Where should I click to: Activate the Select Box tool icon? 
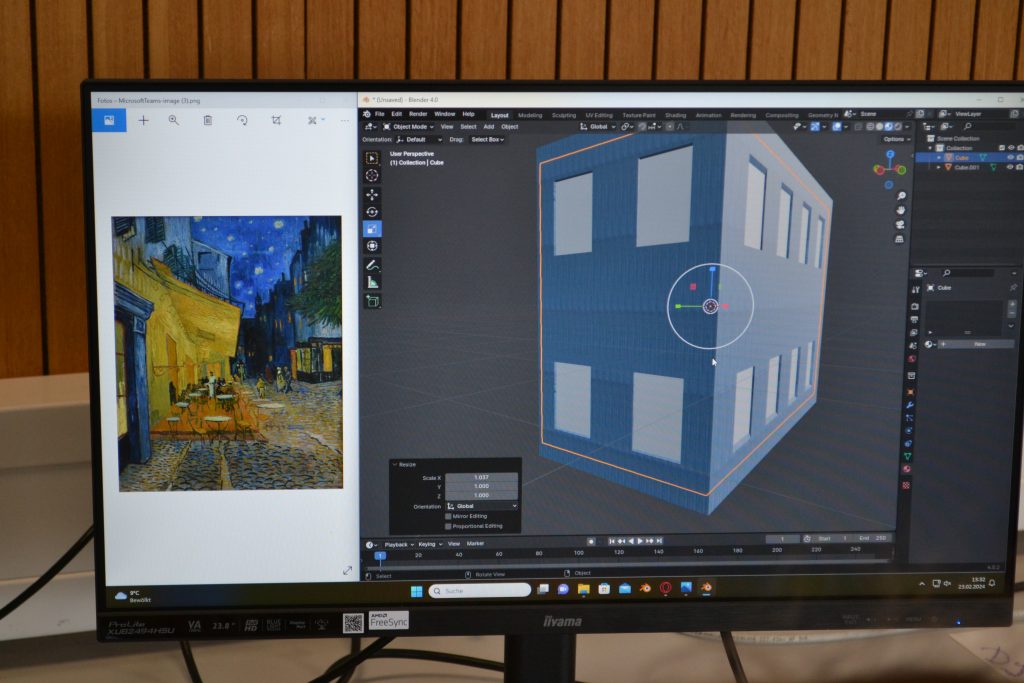click(x=372, y=158)
